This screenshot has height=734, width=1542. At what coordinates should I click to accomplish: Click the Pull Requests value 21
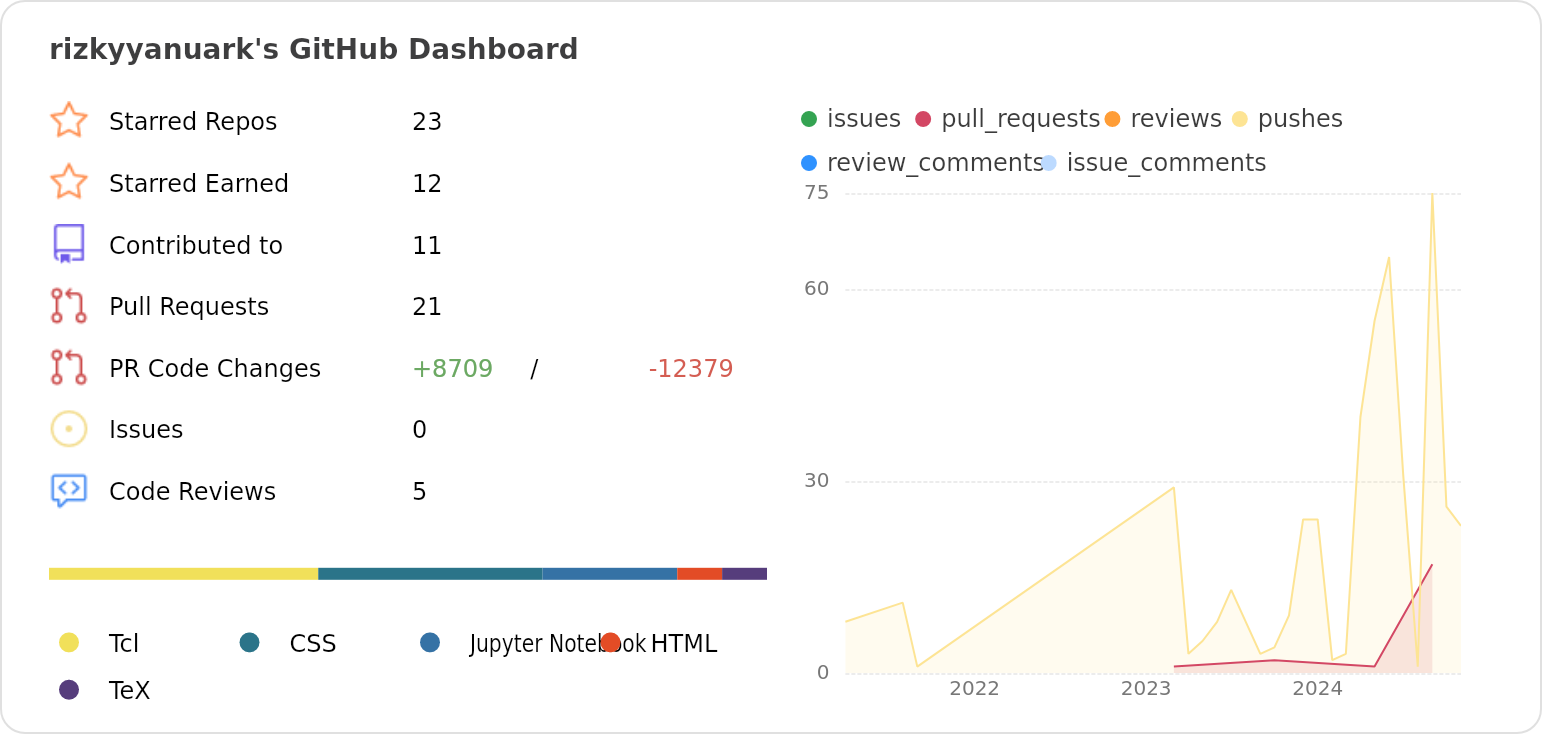[x=427, y=307]
